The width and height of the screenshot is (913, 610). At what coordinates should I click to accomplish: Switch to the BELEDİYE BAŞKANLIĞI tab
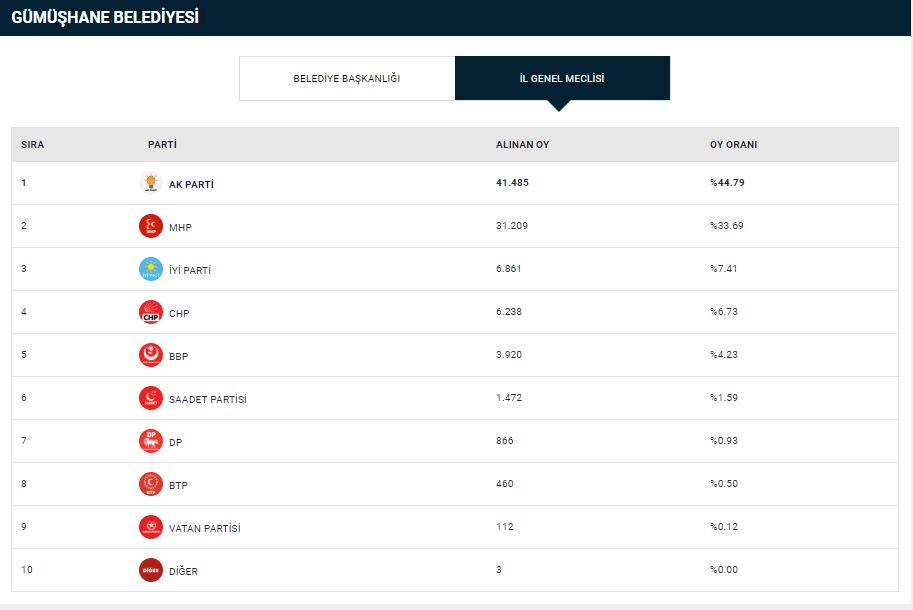click(347, 79)
